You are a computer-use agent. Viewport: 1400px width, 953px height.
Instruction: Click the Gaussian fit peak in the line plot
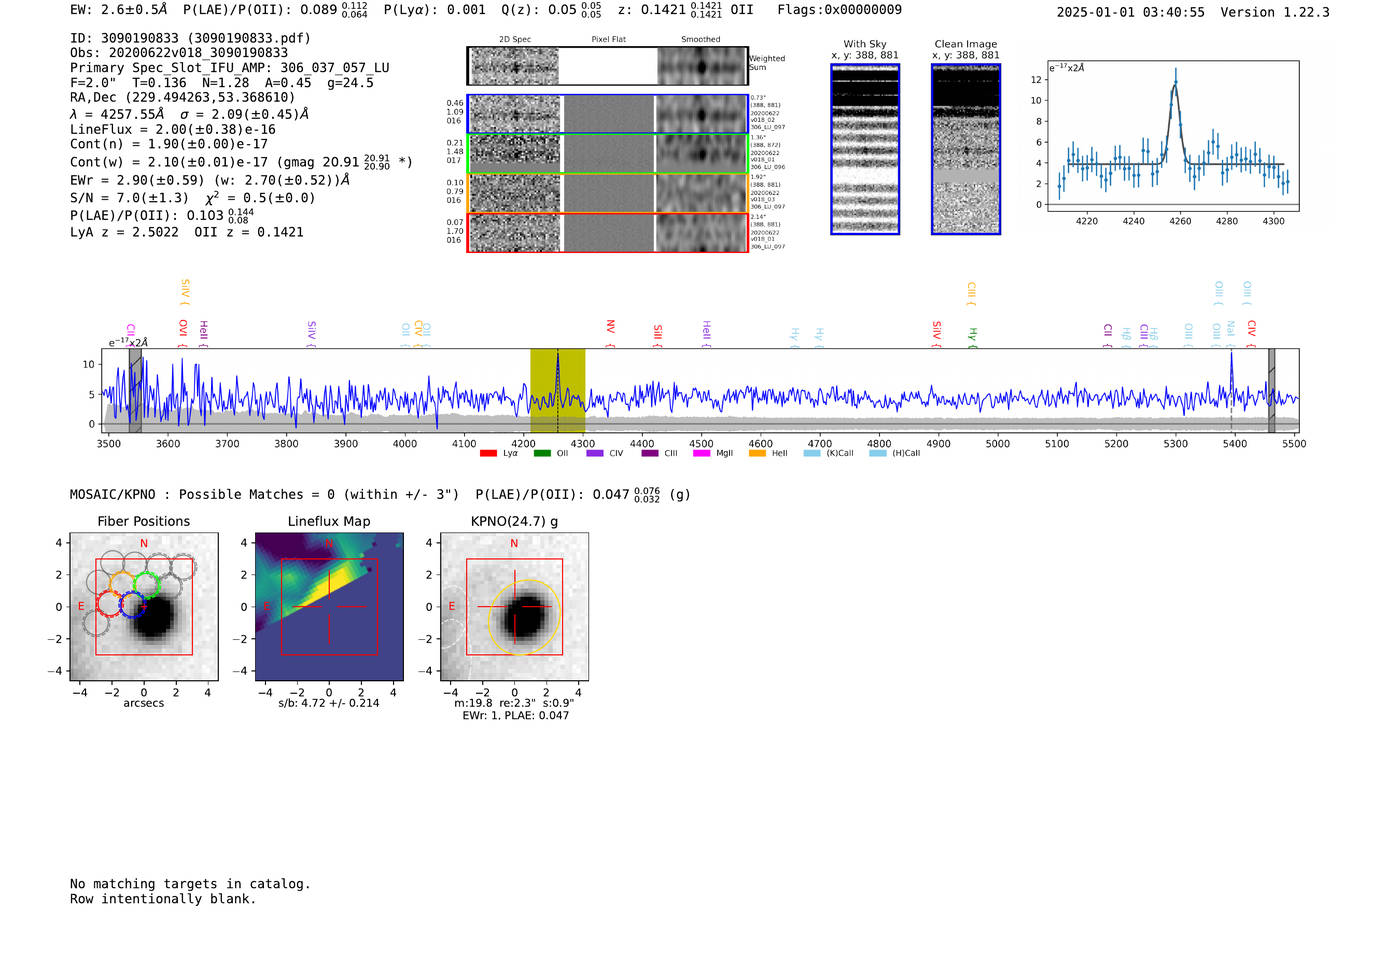click(x=1175, y=85)
